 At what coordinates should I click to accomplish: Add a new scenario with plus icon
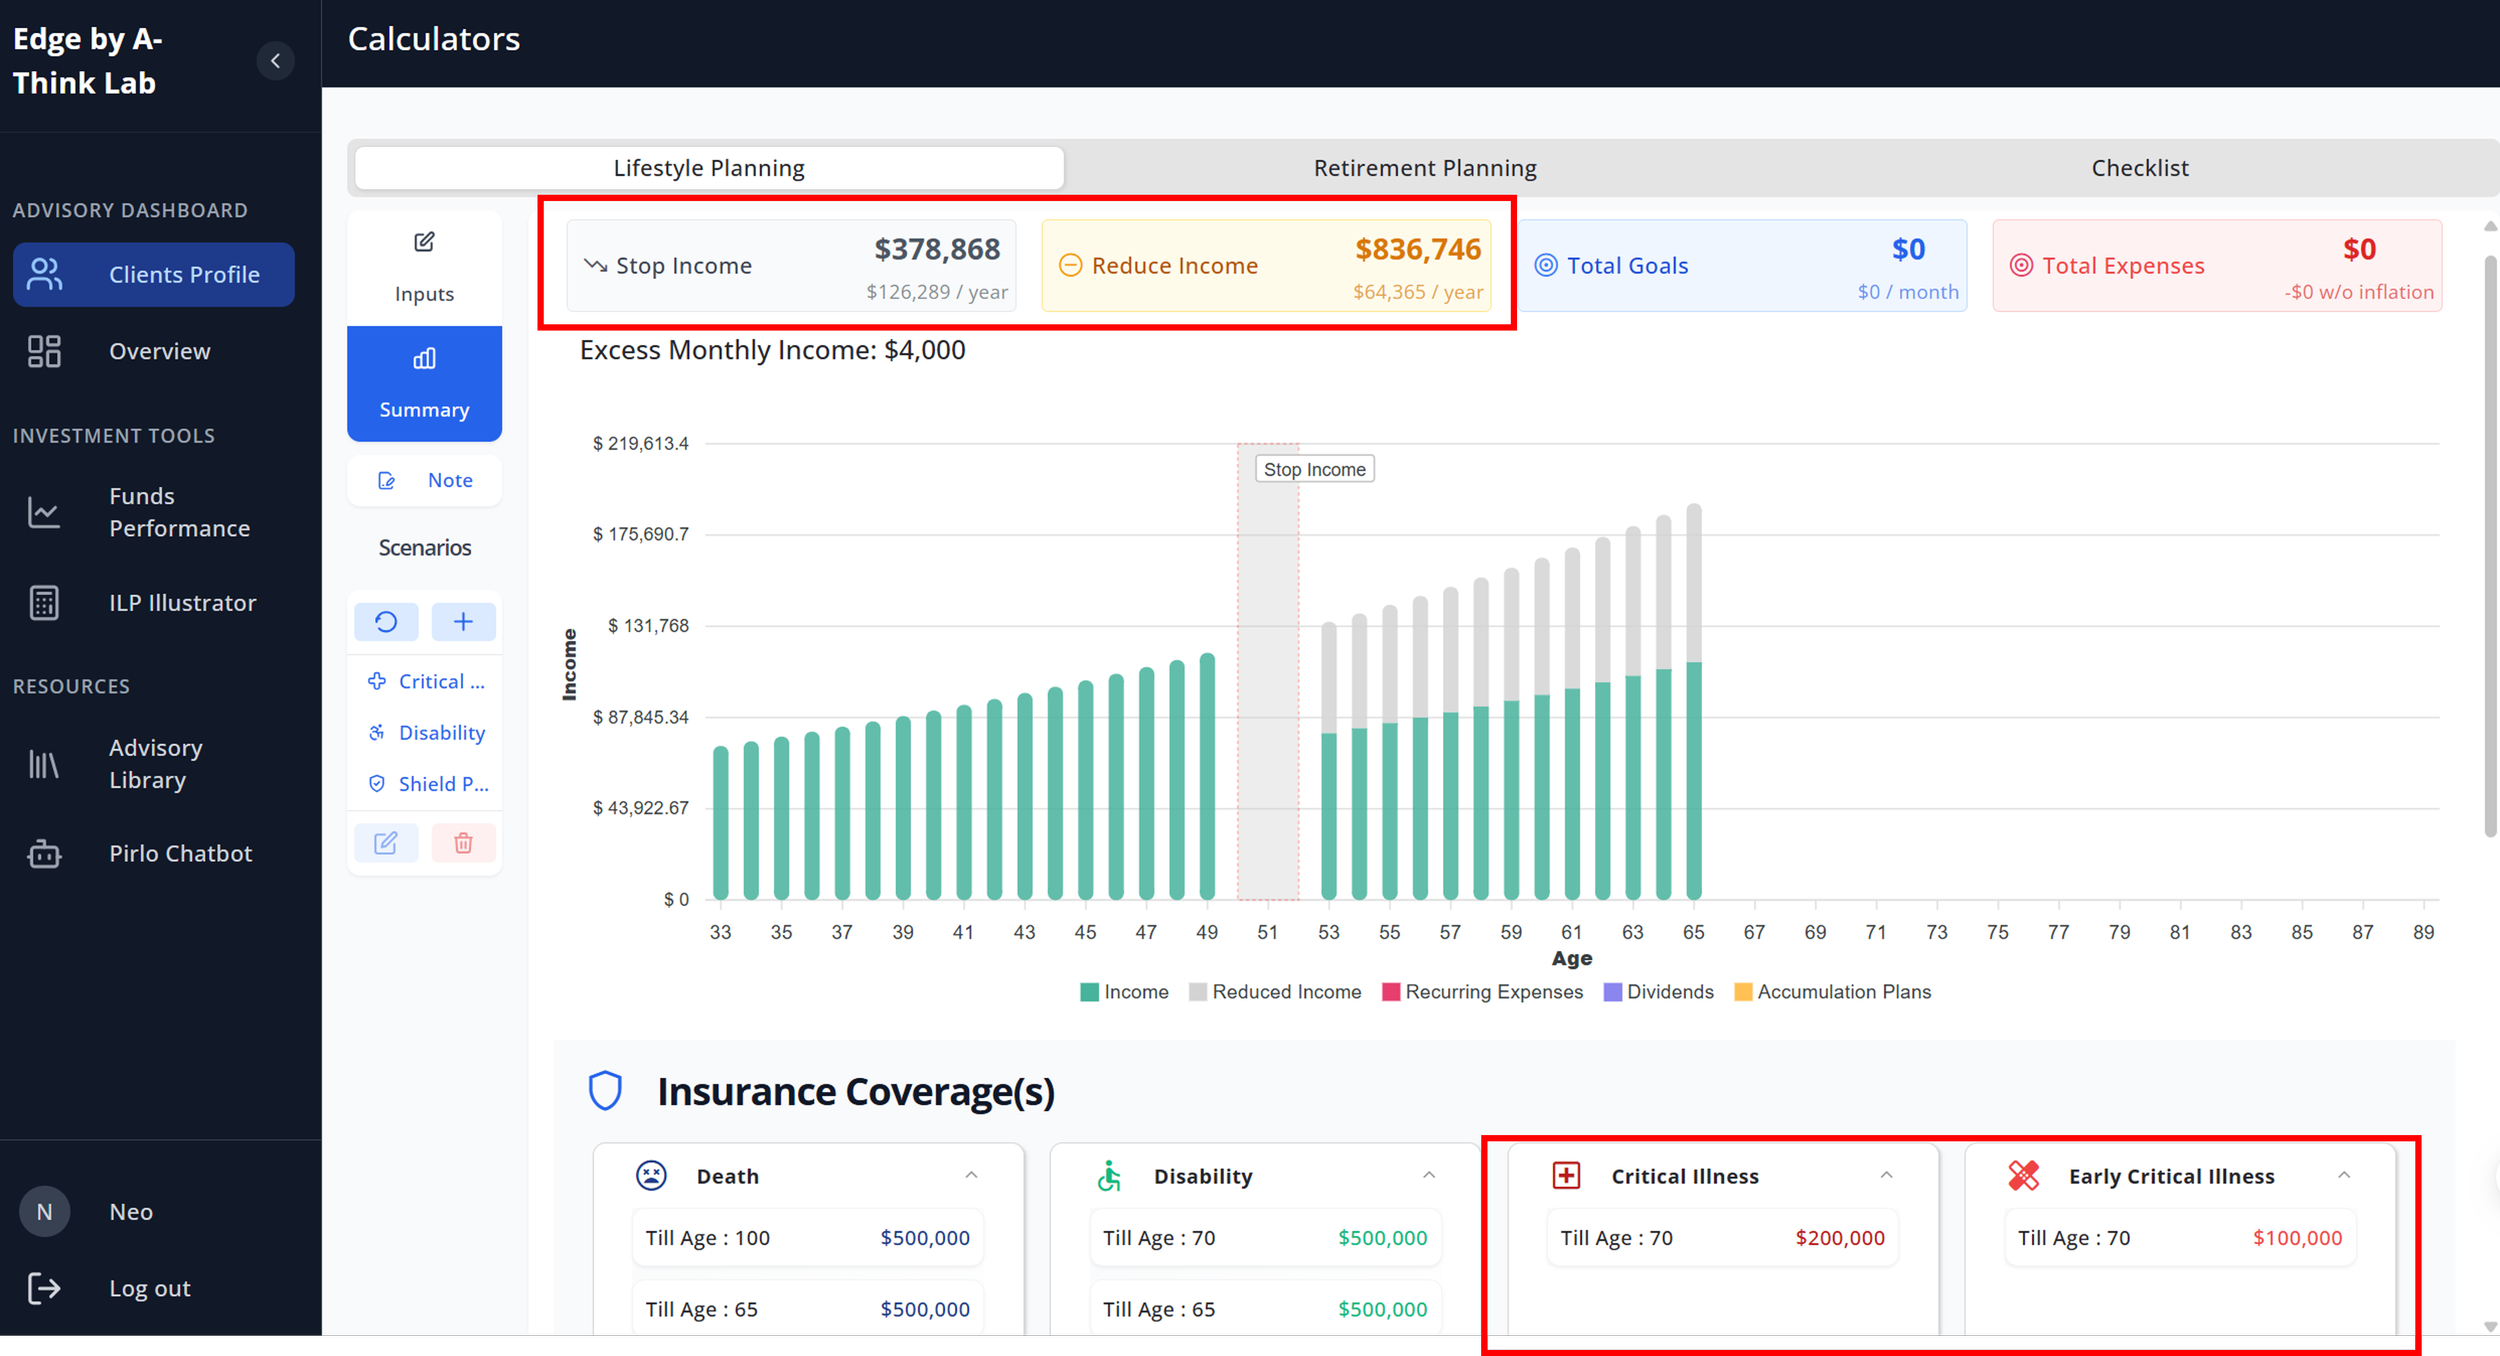point(463,622)
